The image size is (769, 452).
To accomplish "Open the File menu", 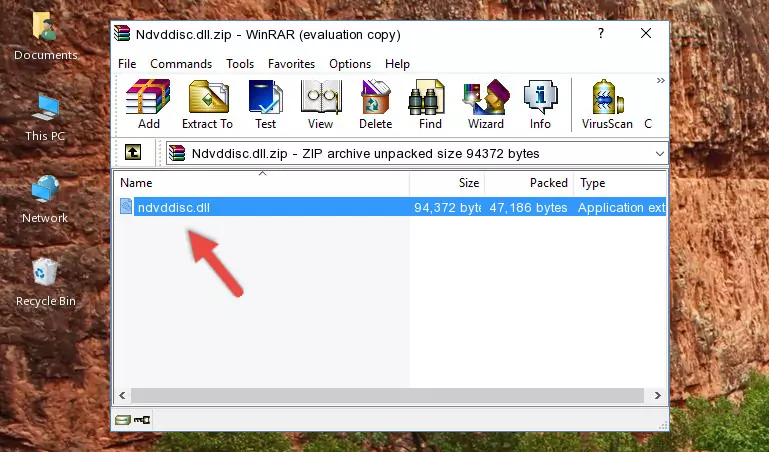I will point(127,64).
